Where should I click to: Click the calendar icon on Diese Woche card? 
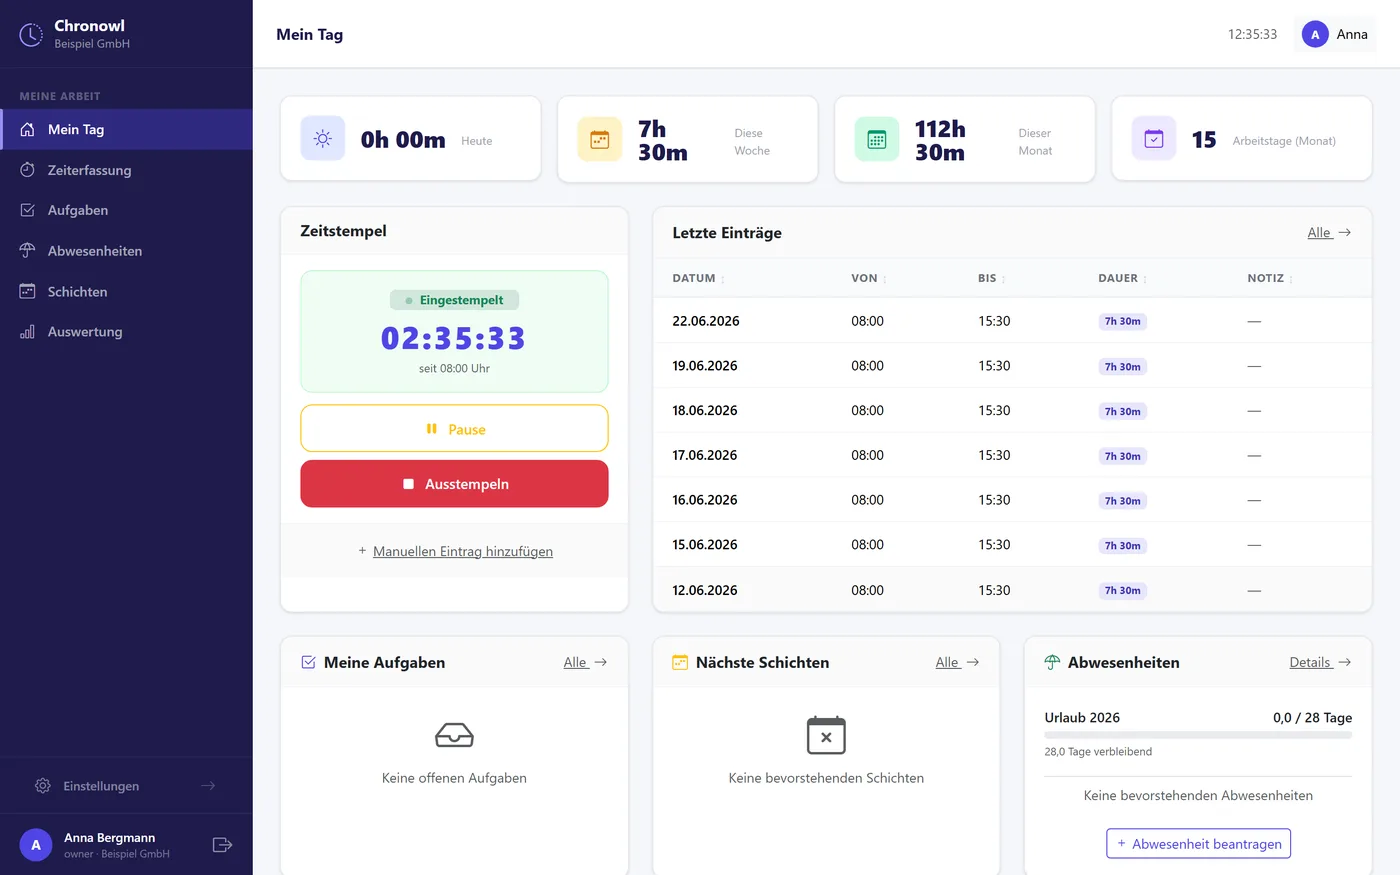600,139
